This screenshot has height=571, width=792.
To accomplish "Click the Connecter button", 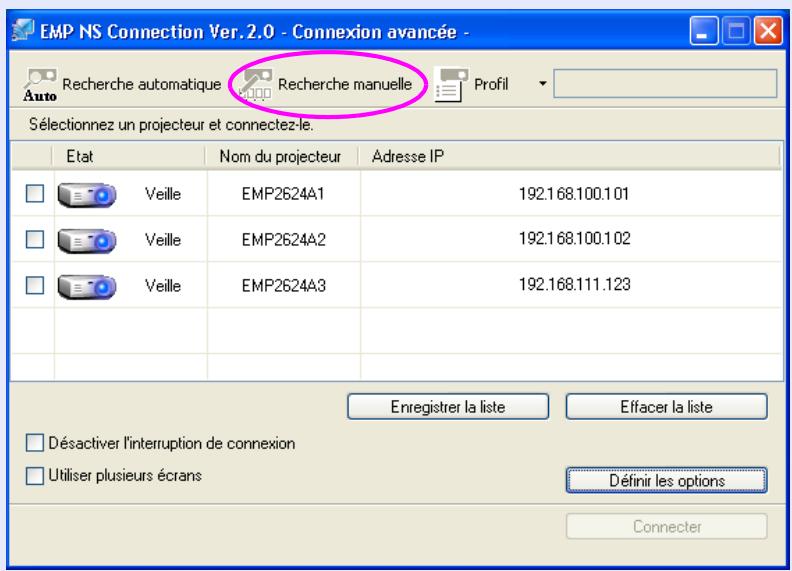I will (x=666, y=527).
